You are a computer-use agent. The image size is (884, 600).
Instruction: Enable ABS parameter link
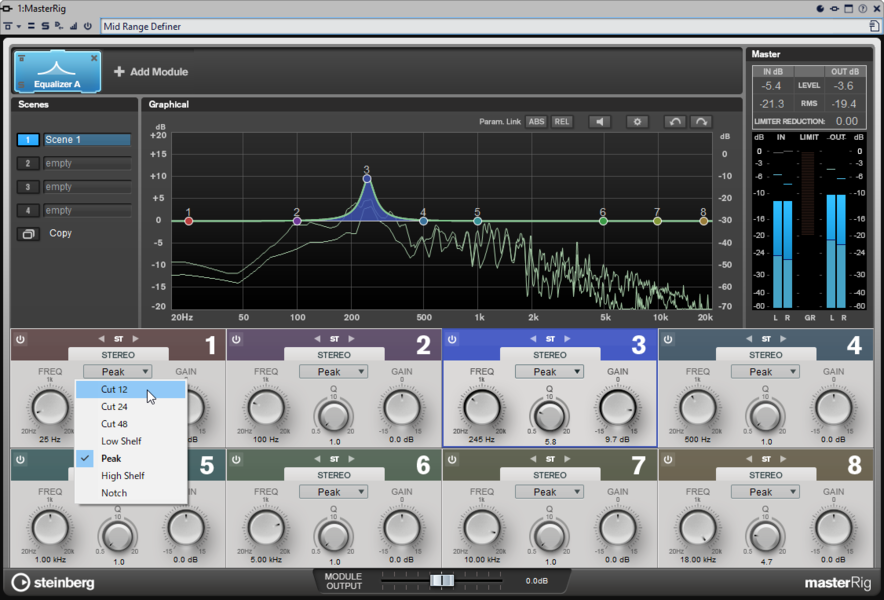pos(536,122)
